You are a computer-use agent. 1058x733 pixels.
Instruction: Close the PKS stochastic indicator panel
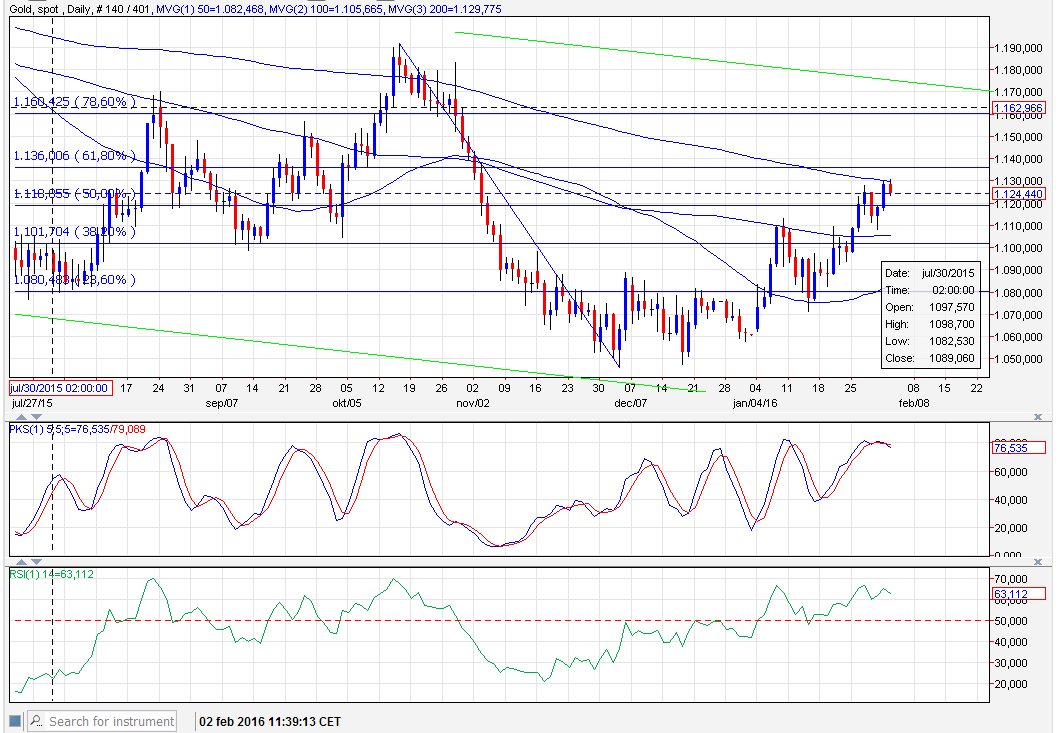pos(1038,417)
